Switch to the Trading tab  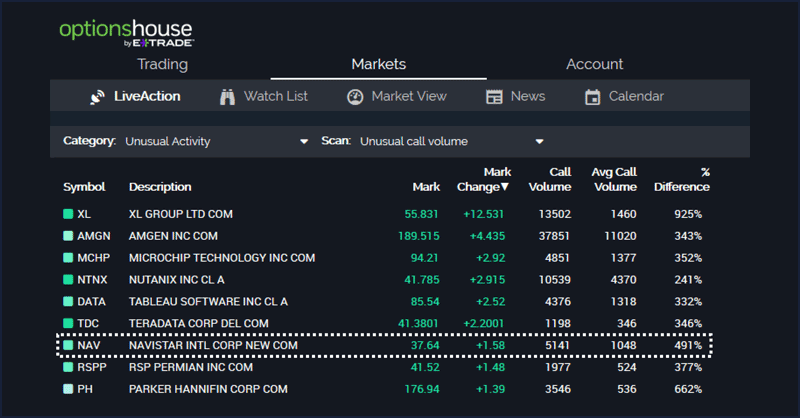[162, 64]
